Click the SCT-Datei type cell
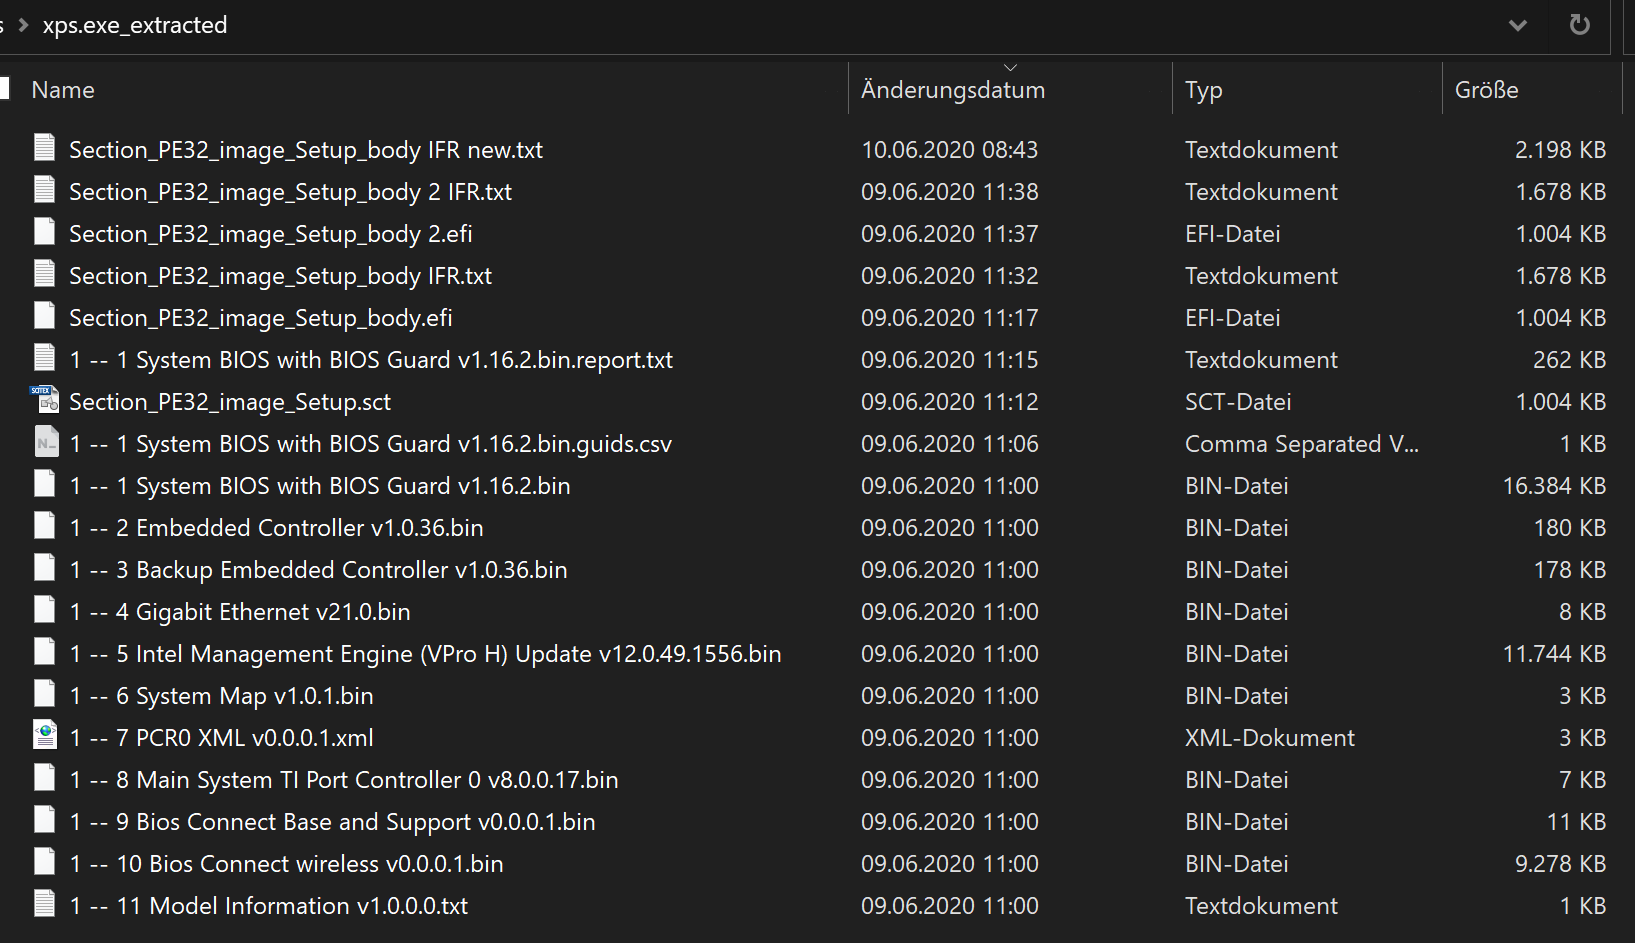Image resolution: width=1635 pixels, height=943 pixels. [x=1238, y=402]
